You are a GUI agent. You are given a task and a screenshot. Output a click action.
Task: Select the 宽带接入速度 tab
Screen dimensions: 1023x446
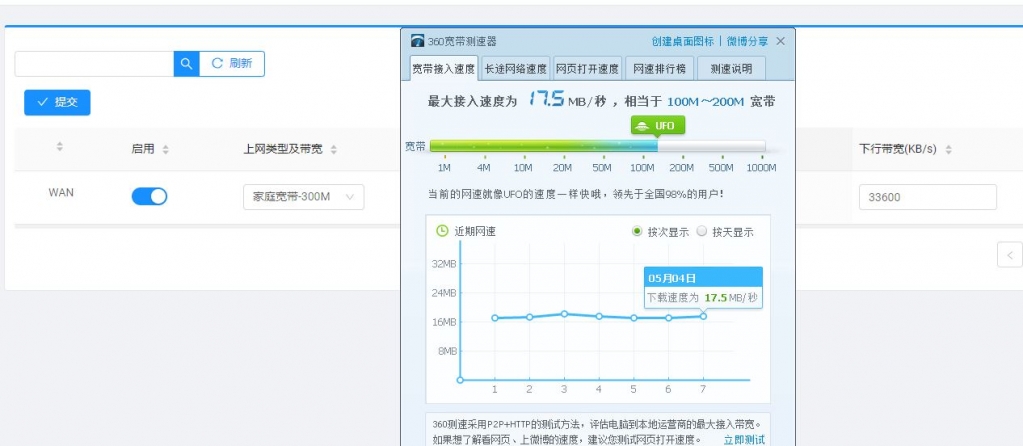coord(444,68)
